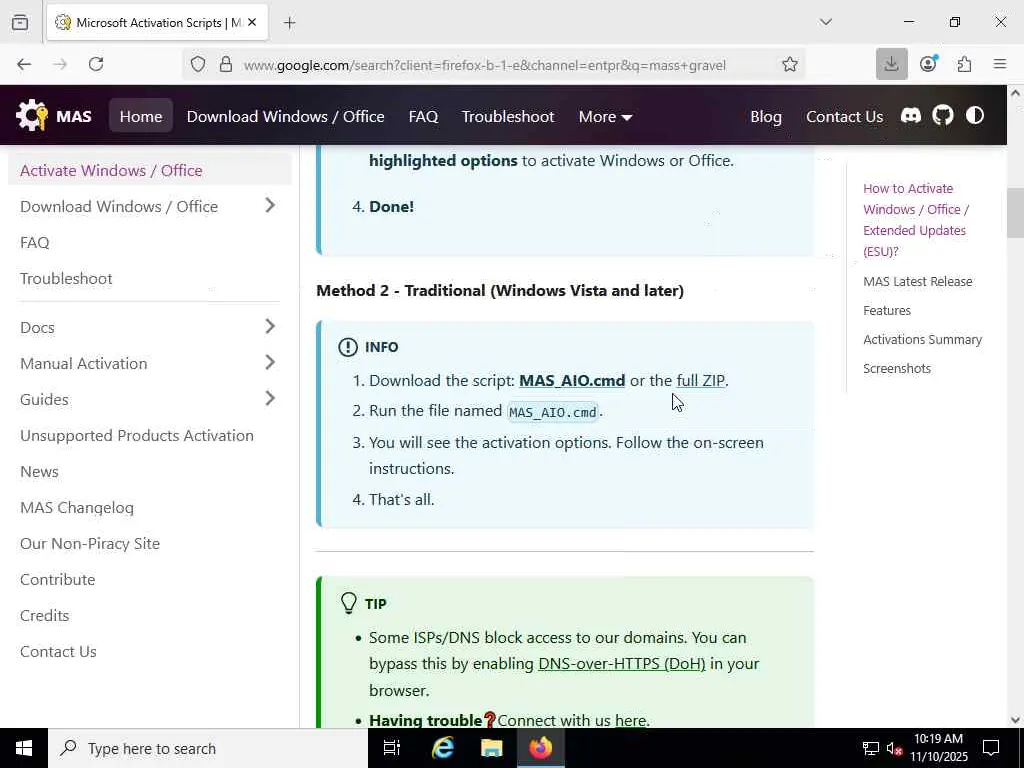This screenshot has height=768, width=1024.
Task: Open FAQ in the left sidebar
Action: tap(35, 242)
